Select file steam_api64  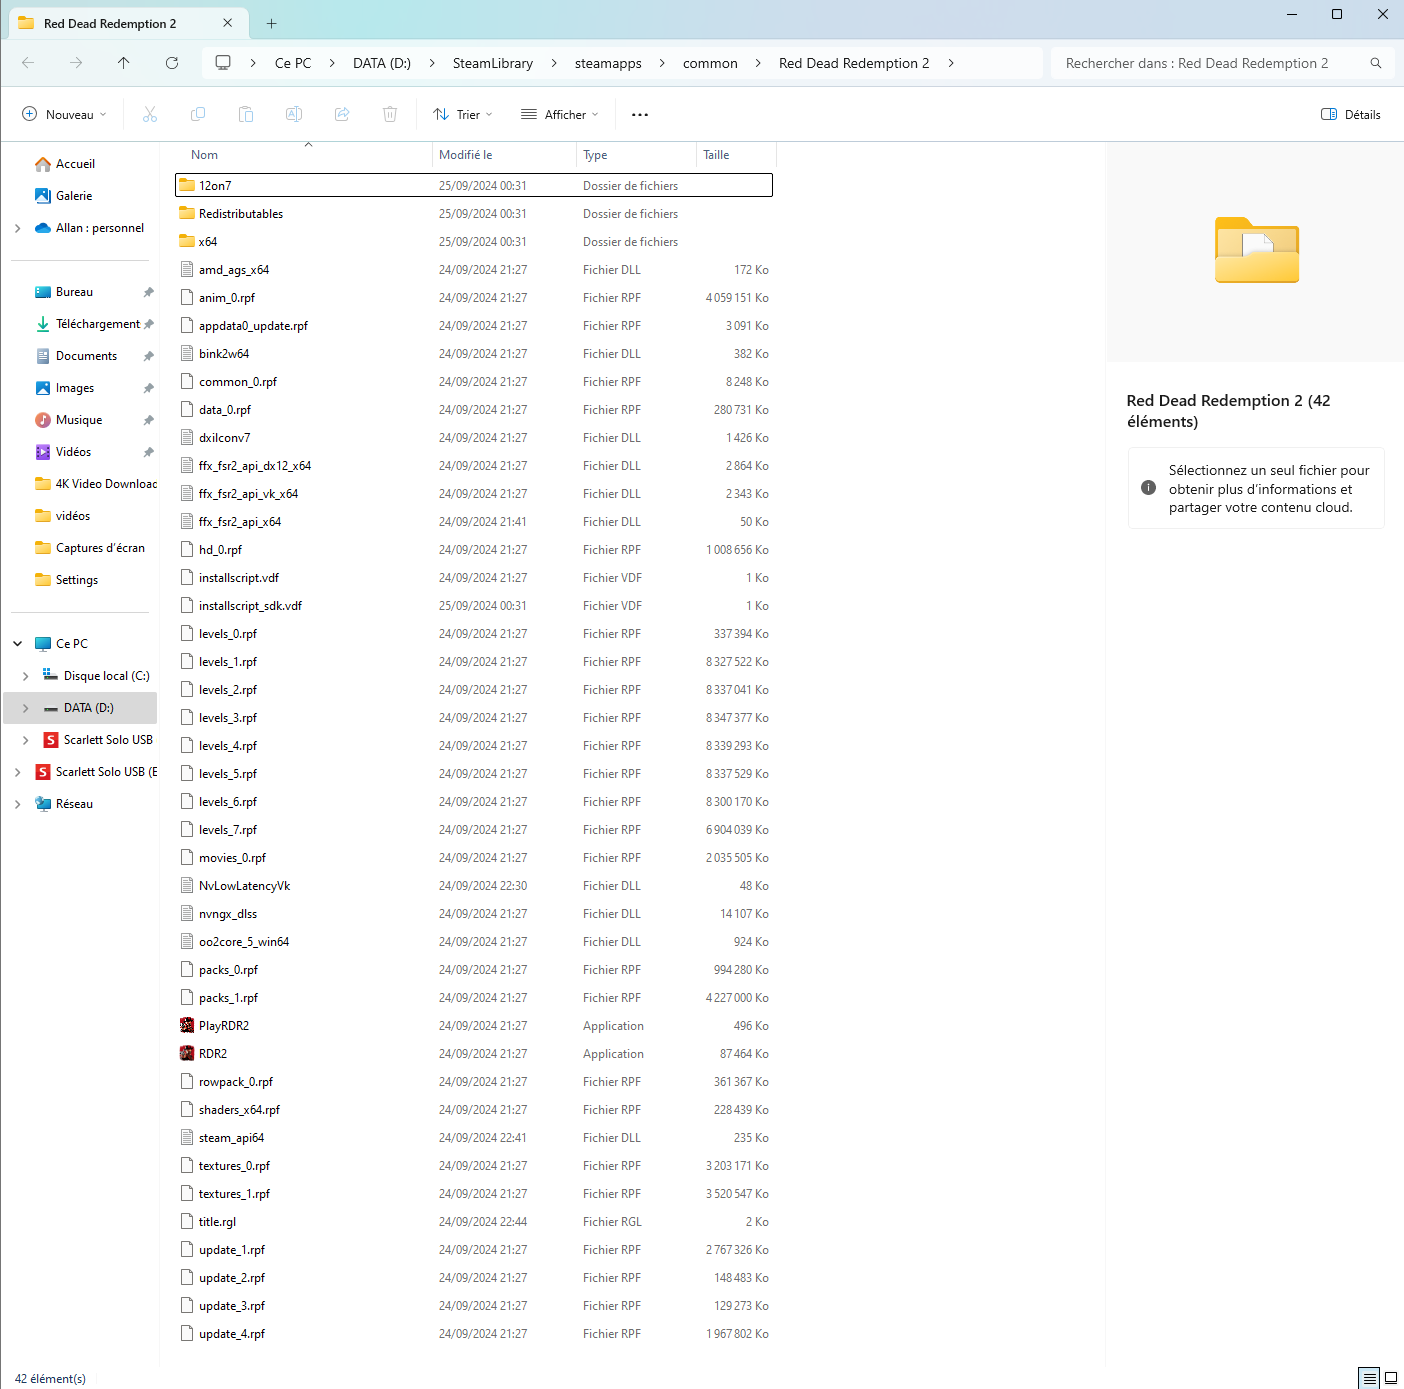474,1137
